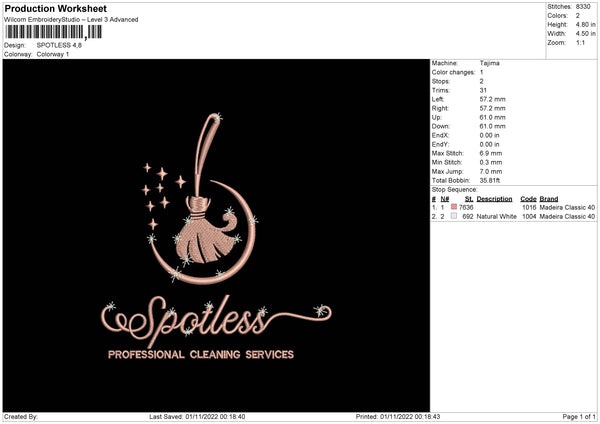Click the 'EndX:' label
This screenshot has width=600, height=424.
[x=440, y=135]
